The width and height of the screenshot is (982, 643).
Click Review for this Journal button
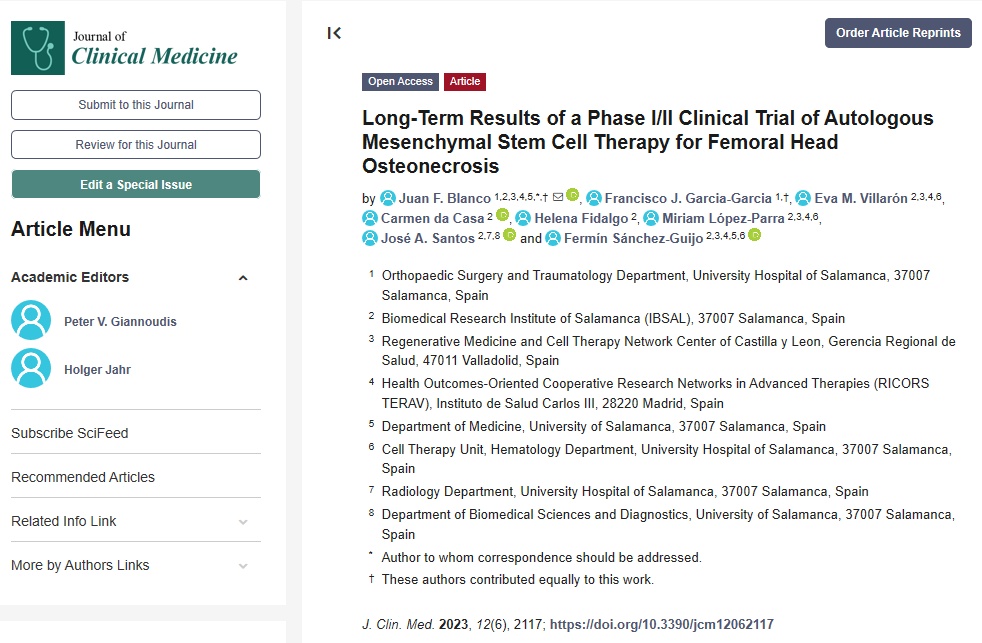pos(136,145)
